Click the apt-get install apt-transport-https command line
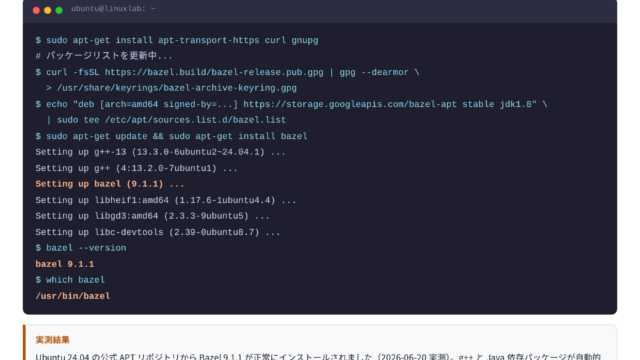Screen dimensions: 640x360 point(177,40)
